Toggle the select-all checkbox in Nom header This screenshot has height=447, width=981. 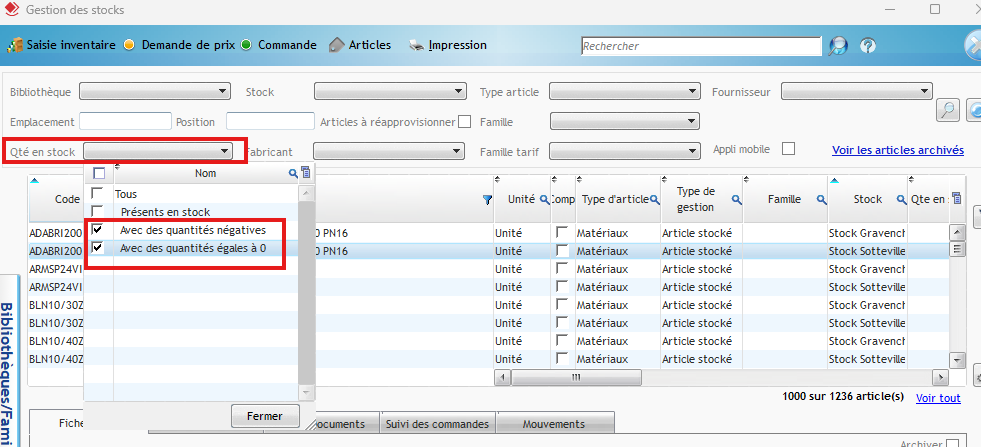99,173
